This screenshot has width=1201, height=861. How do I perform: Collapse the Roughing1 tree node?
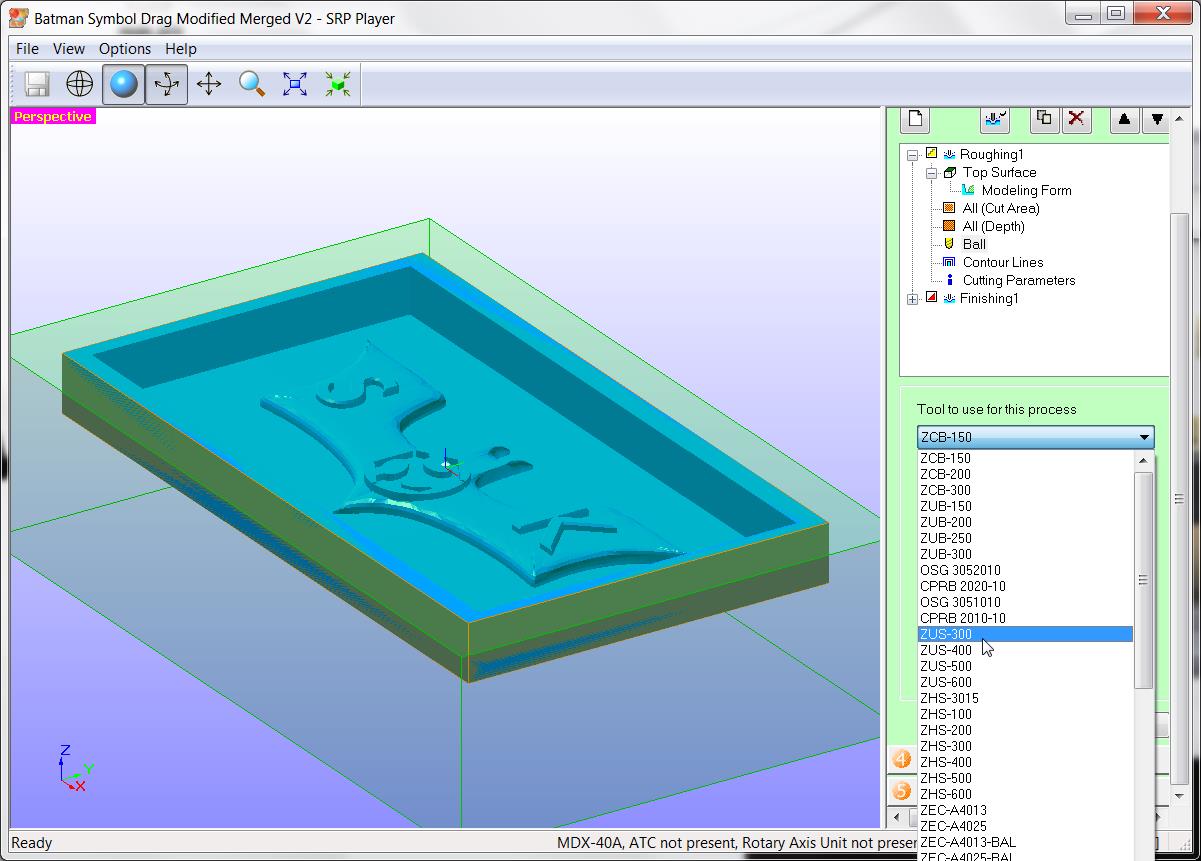[x=912, y=155]
